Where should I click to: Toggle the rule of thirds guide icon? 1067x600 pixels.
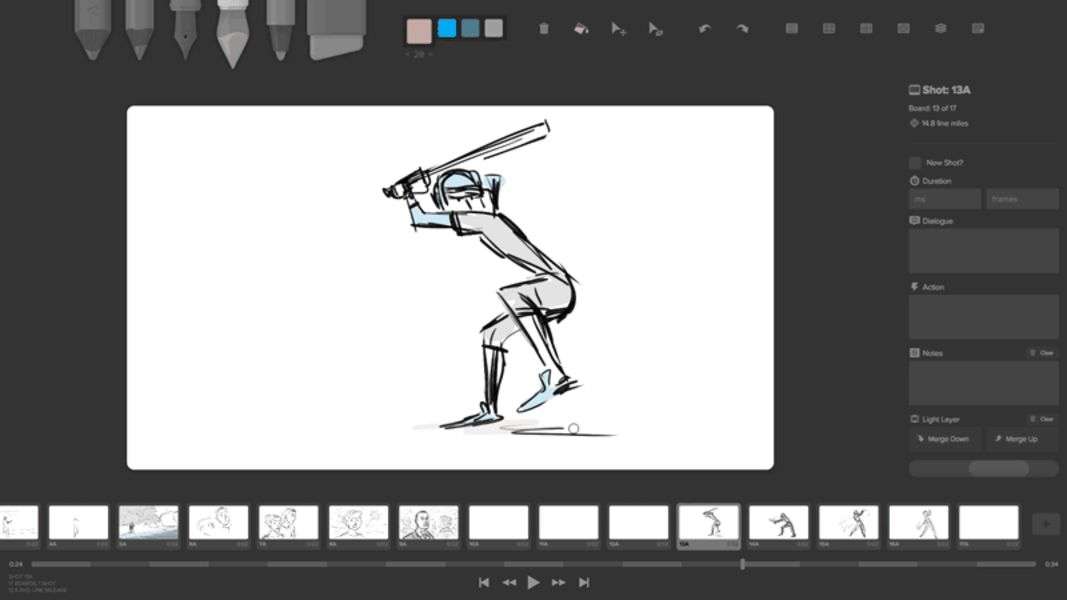(866, 29)
